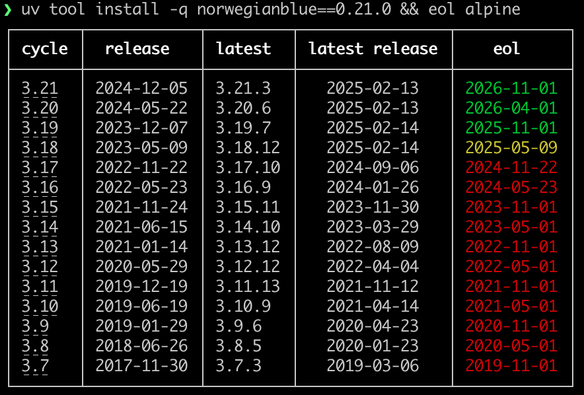
Task: Open the cycle 3.13 link
Action: pos(40,247)
